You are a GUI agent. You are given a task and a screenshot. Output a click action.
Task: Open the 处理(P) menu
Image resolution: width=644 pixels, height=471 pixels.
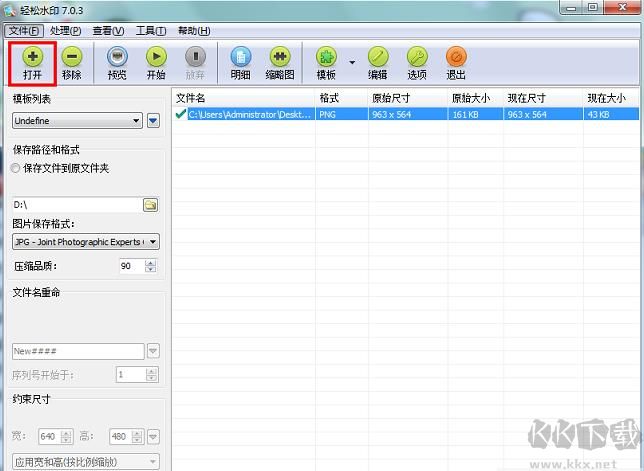[x=66, y=31]
